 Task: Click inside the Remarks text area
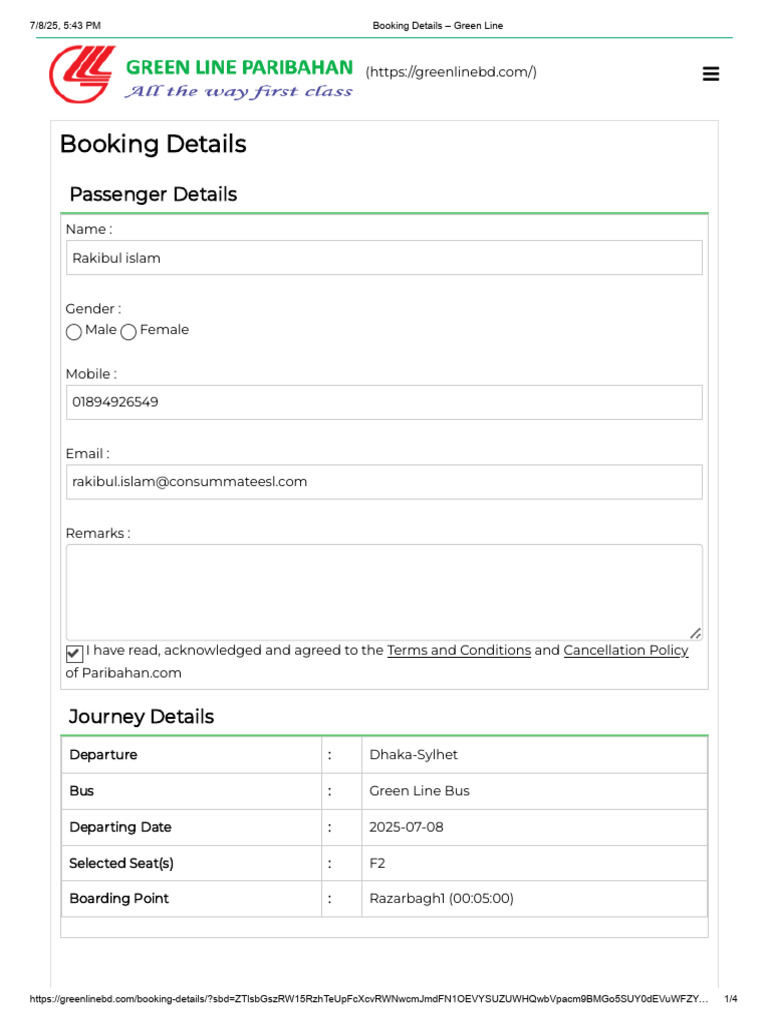tap(384, 590)
